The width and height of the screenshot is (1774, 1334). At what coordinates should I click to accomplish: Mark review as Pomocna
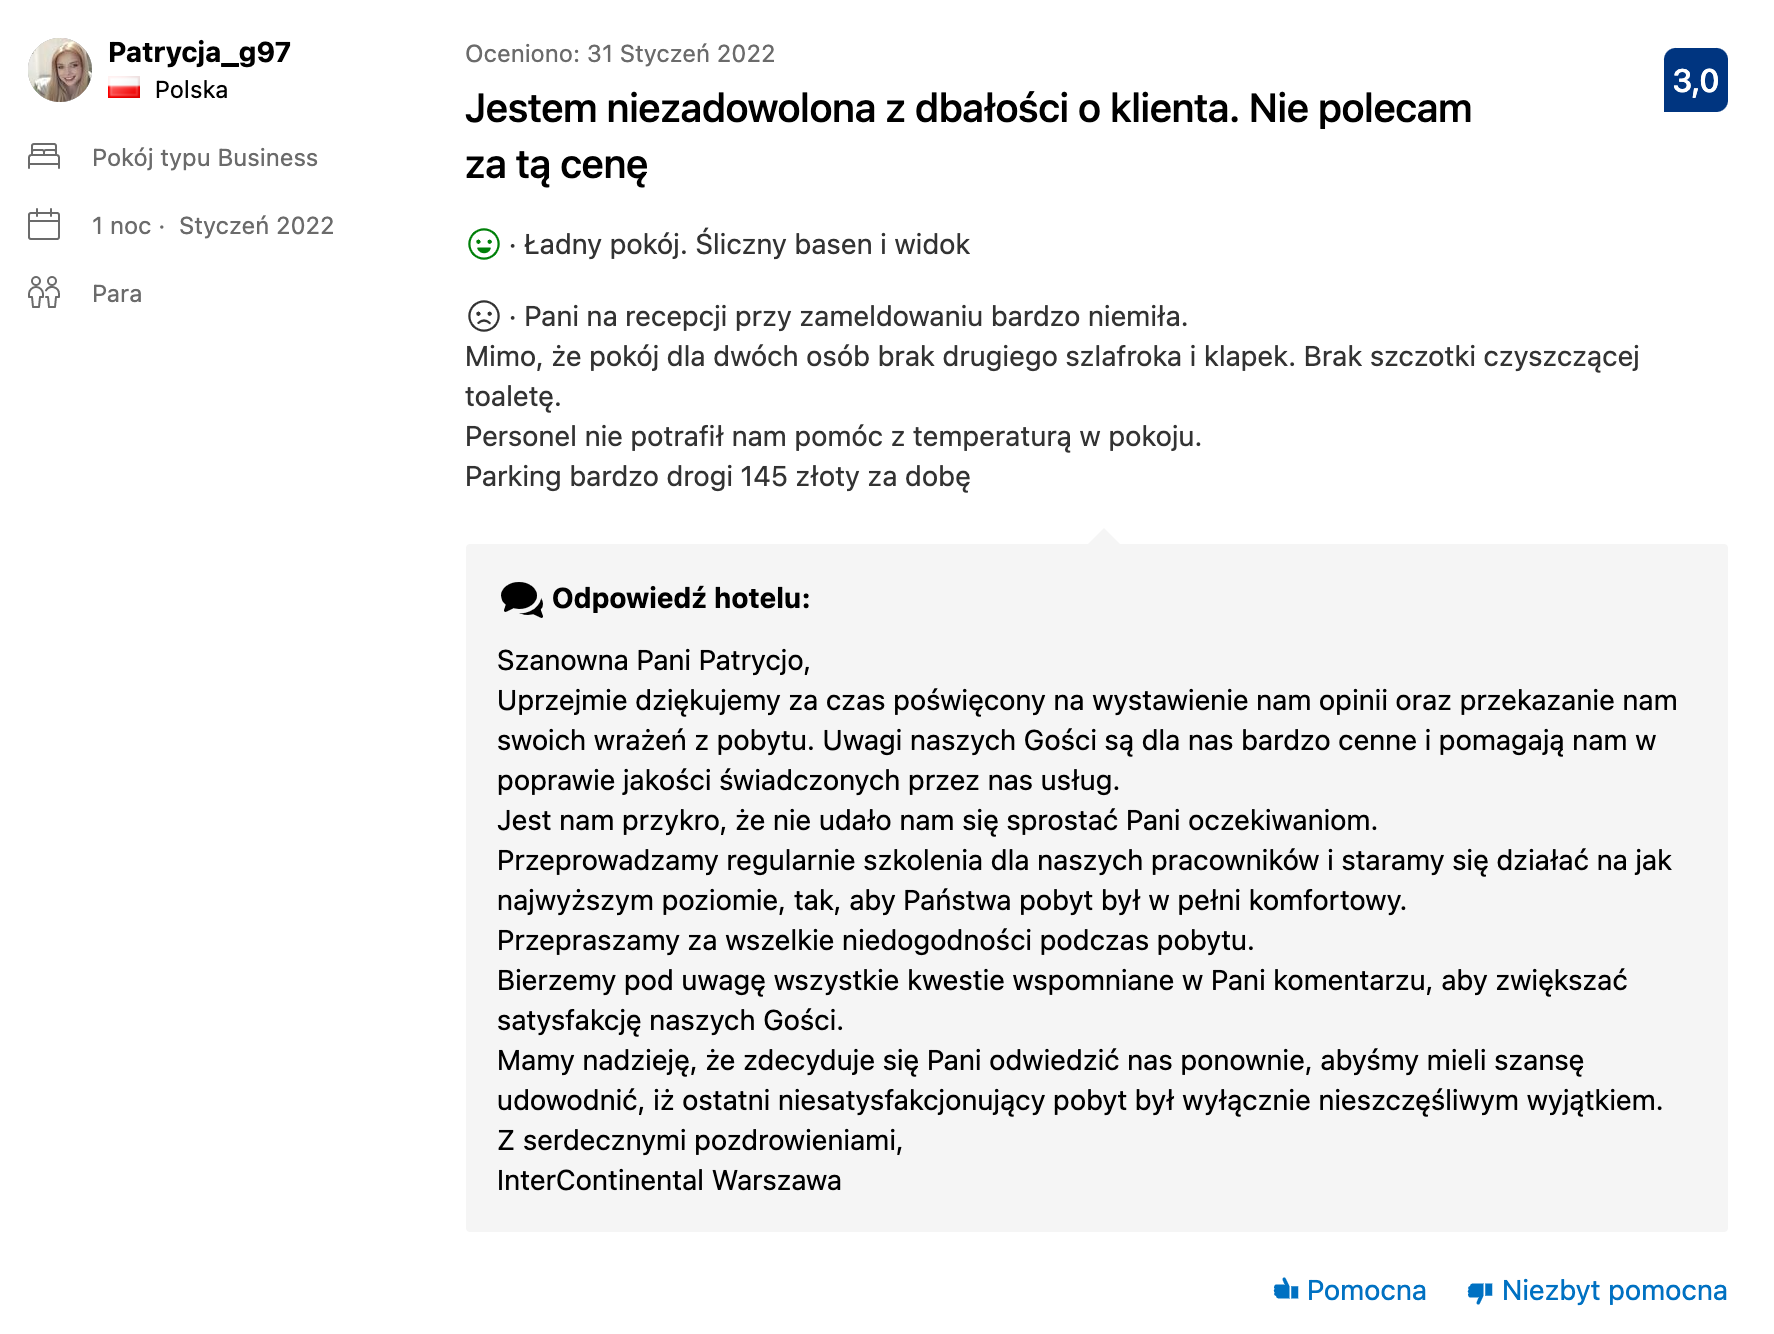coord(1366,1290)
